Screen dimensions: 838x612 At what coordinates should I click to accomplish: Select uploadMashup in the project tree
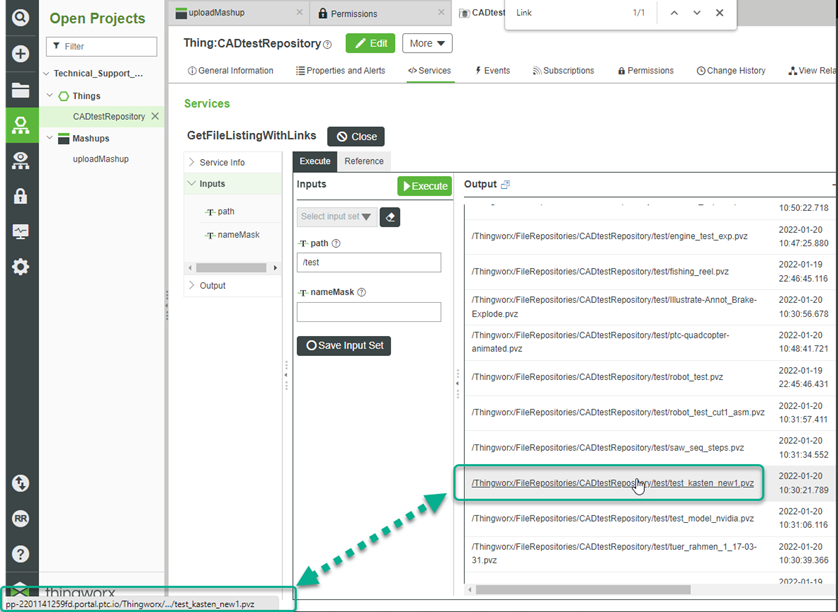100,159
